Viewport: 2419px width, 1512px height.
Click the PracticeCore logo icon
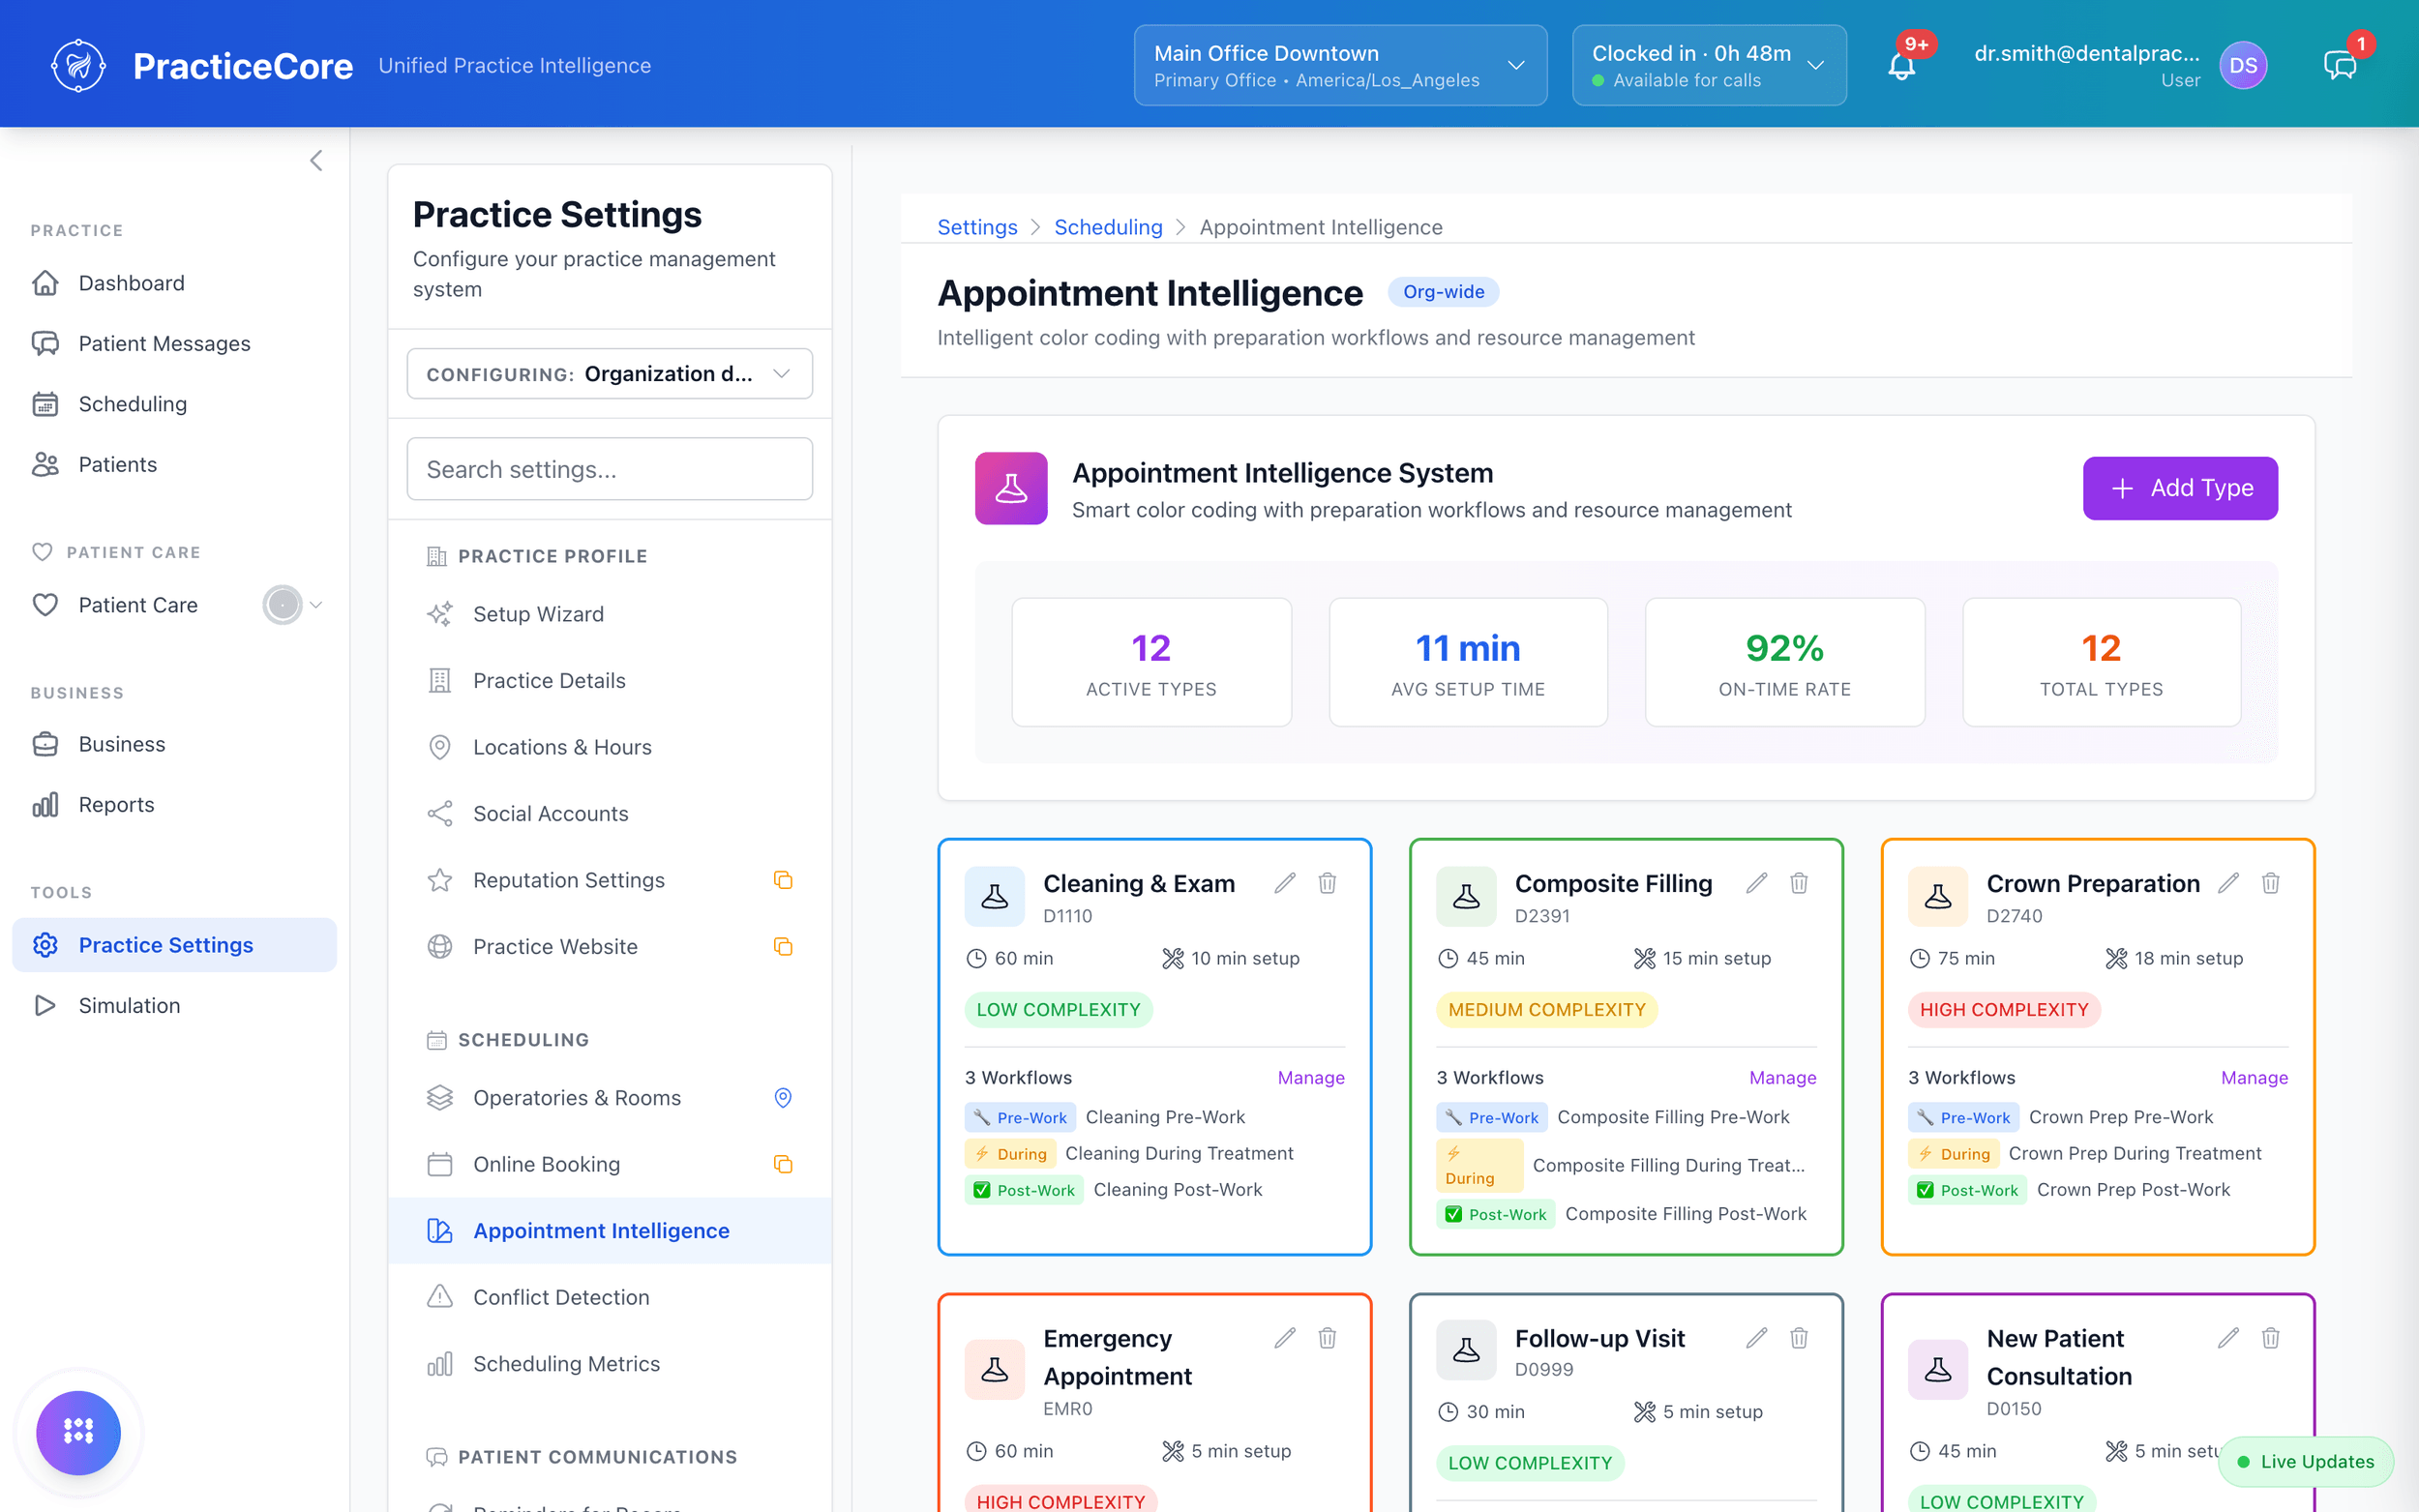78,66
